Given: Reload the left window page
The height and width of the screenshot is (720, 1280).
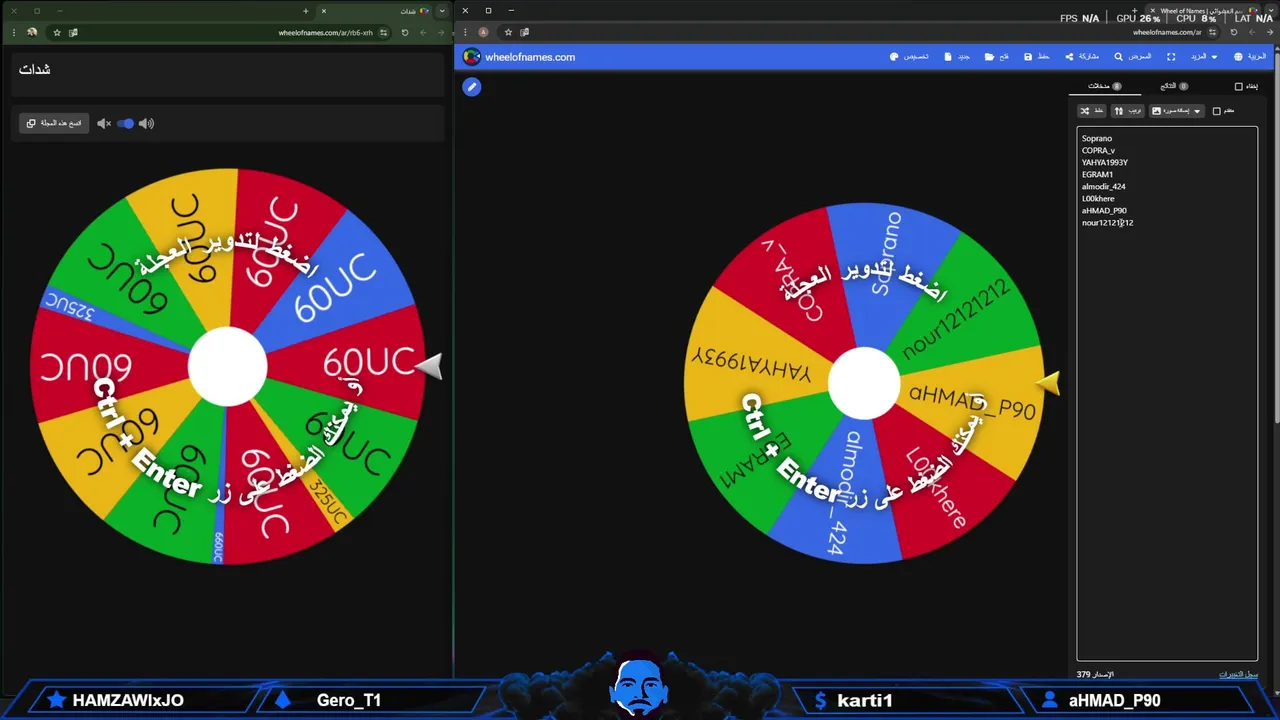Looking at the screenshot, I should [405, 32].
